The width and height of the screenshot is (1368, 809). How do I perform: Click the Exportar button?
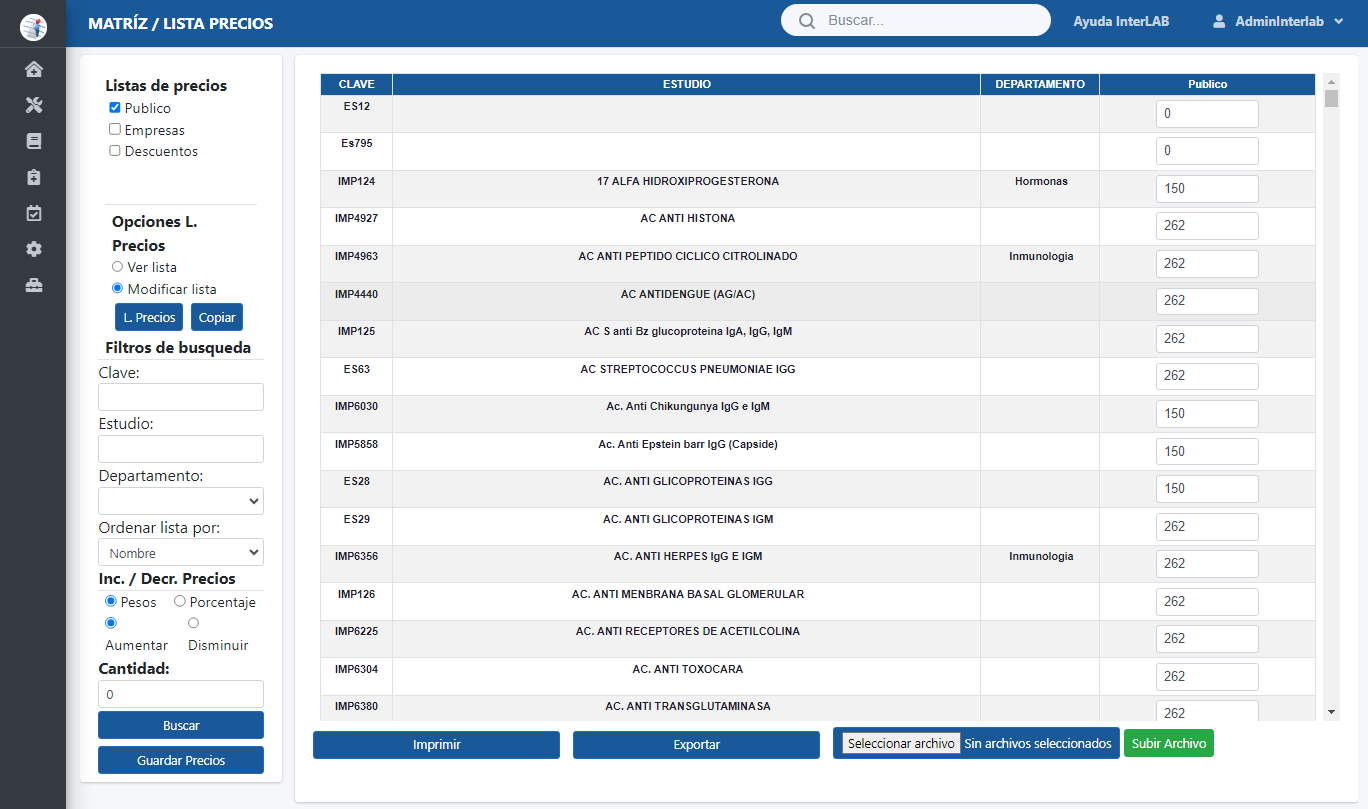click(x=696, y=745)
